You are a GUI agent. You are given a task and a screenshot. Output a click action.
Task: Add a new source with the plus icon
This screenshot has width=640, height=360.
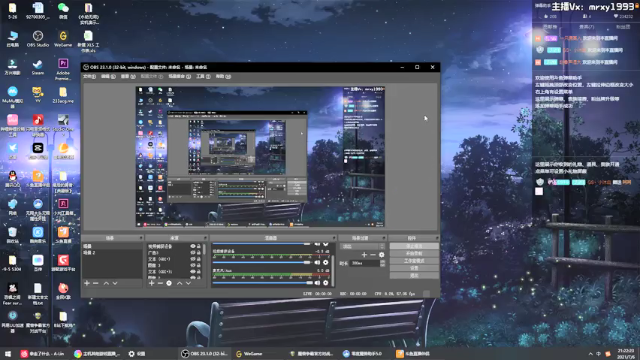[x=151, y=283]
